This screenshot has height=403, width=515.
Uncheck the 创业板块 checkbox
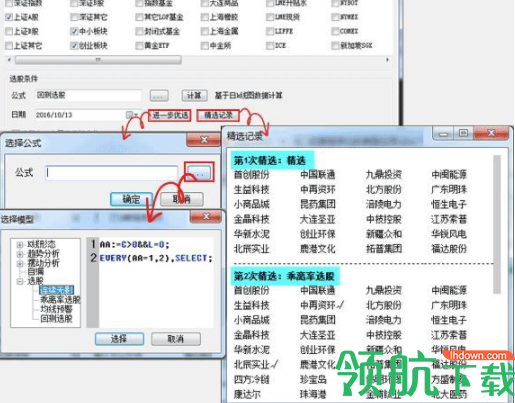click(74, 46)
